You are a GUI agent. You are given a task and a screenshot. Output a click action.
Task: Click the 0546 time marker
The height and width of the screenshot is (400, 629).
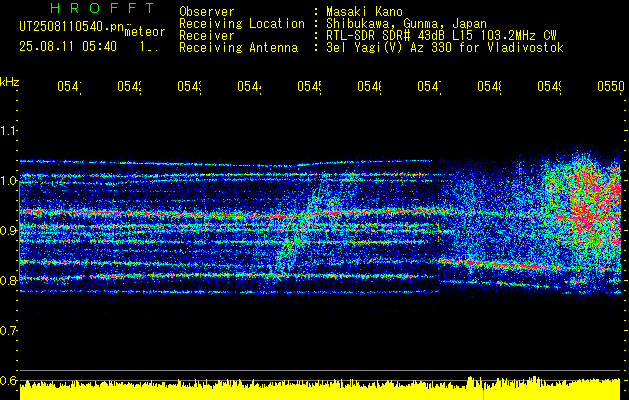click(369, 86)
